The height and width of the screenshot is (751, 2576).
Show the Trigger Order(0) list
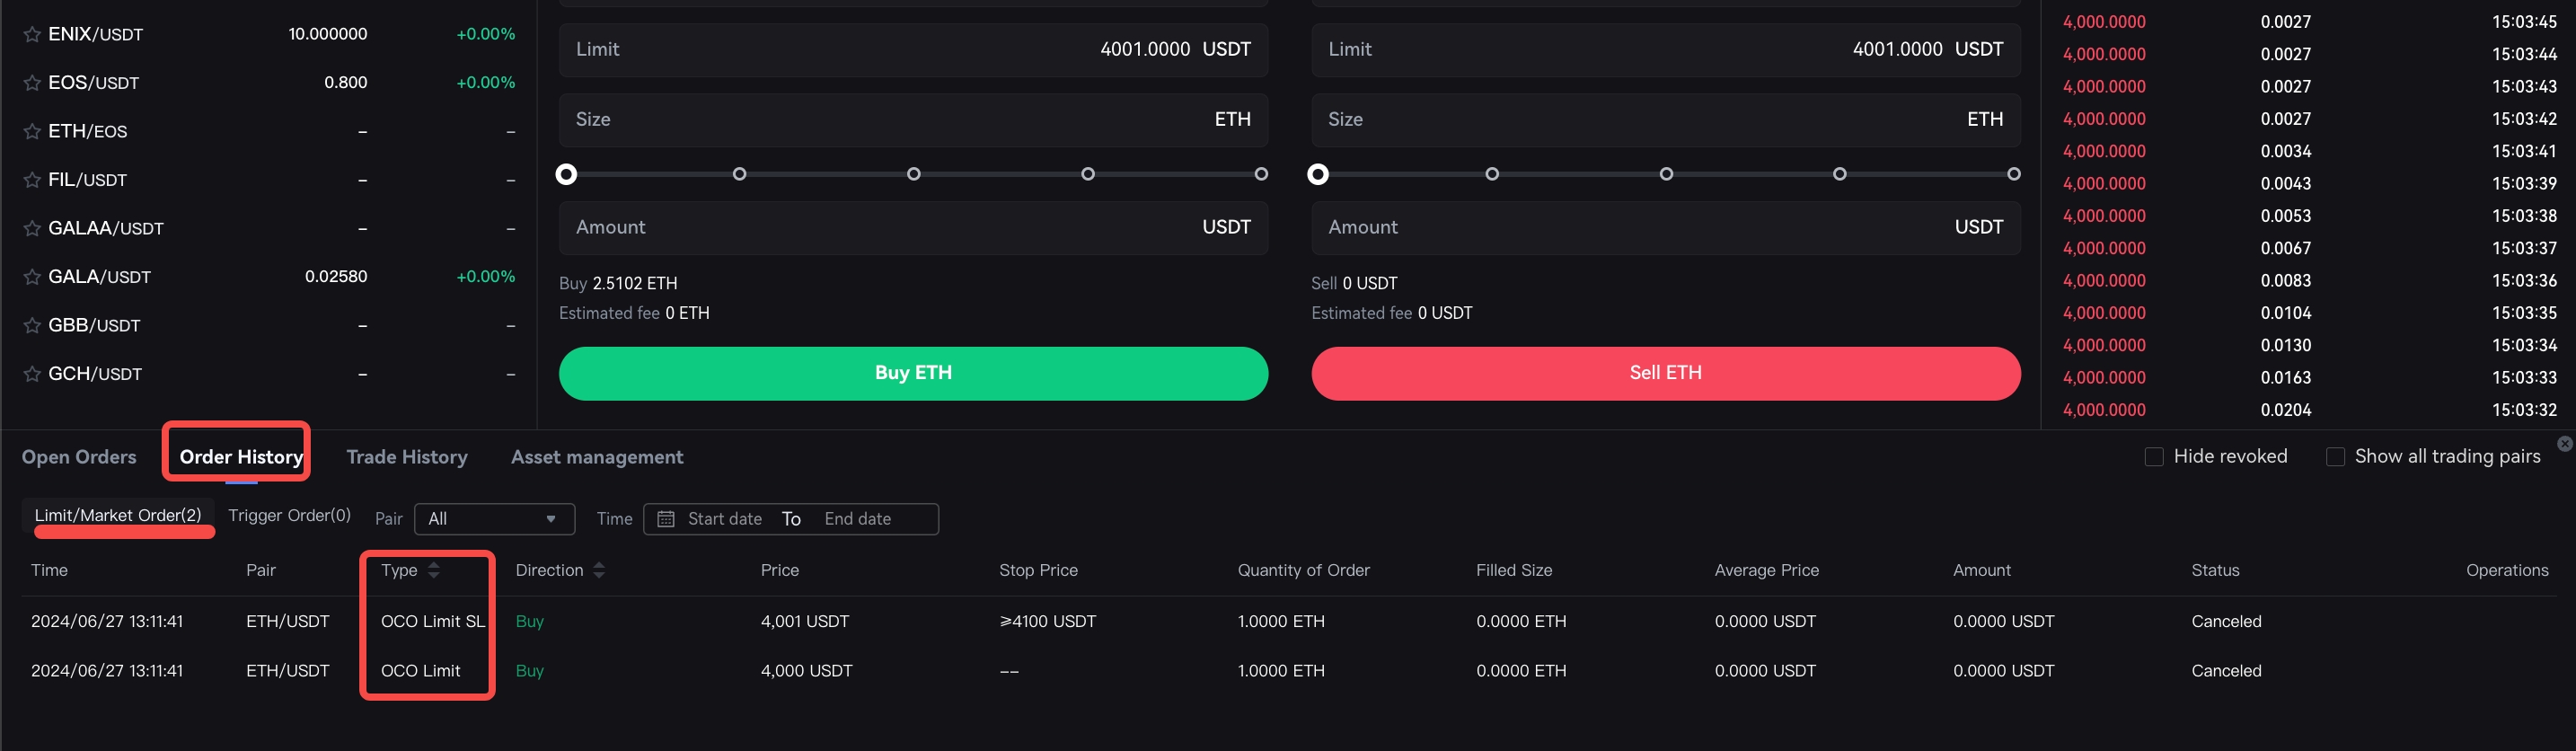pos(289,515)
